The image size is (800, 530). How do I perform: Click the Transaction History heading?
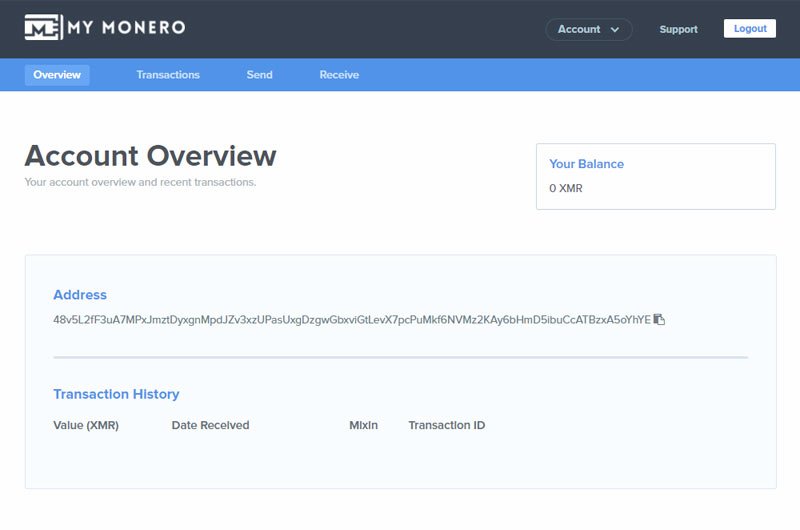click(116, 394)
